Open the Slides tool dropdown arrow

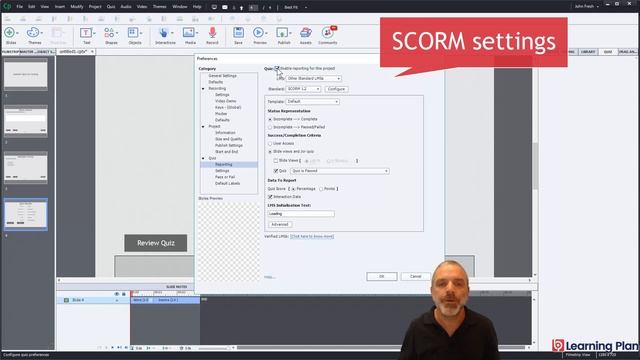pyautogui.click(x=17, y=33)
